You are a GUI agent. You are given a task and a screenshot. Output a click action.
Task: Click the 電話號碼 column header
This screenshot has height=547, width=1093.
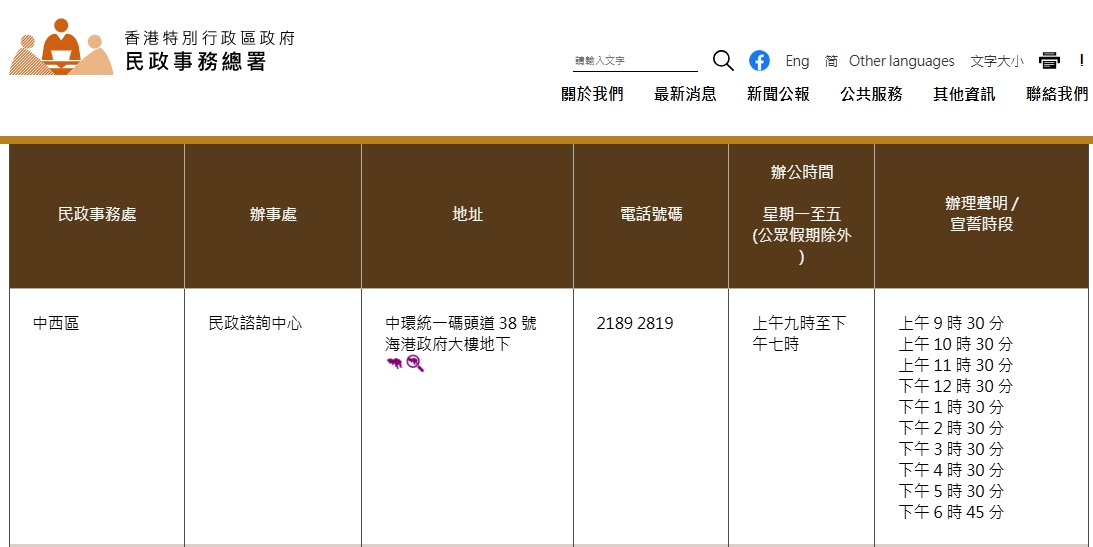[x=651, y=215]
